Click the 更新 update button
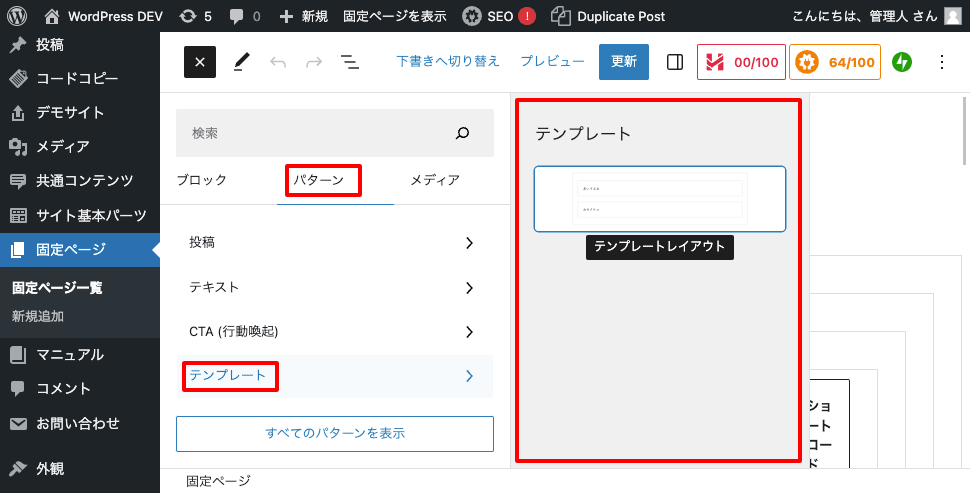 tap(623, 62)
